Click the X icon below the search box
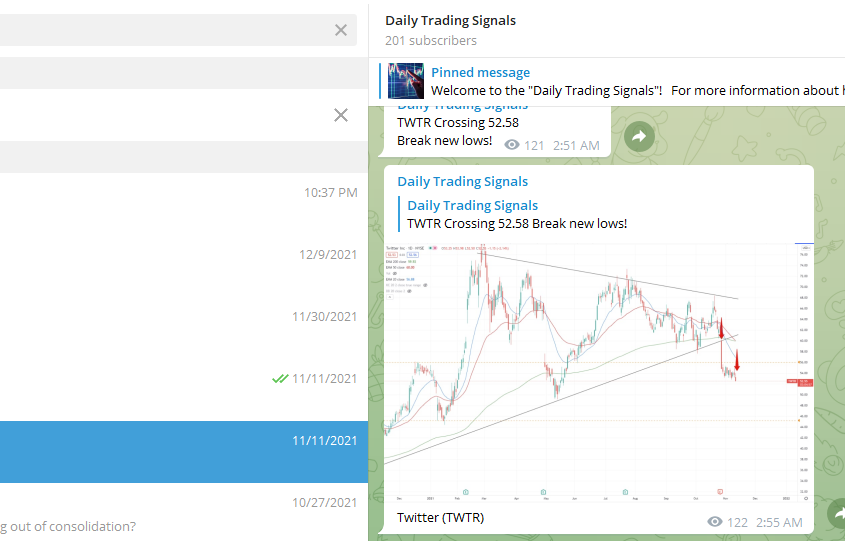Viewport: 845px width, 541px height. [x=341, y=115]
